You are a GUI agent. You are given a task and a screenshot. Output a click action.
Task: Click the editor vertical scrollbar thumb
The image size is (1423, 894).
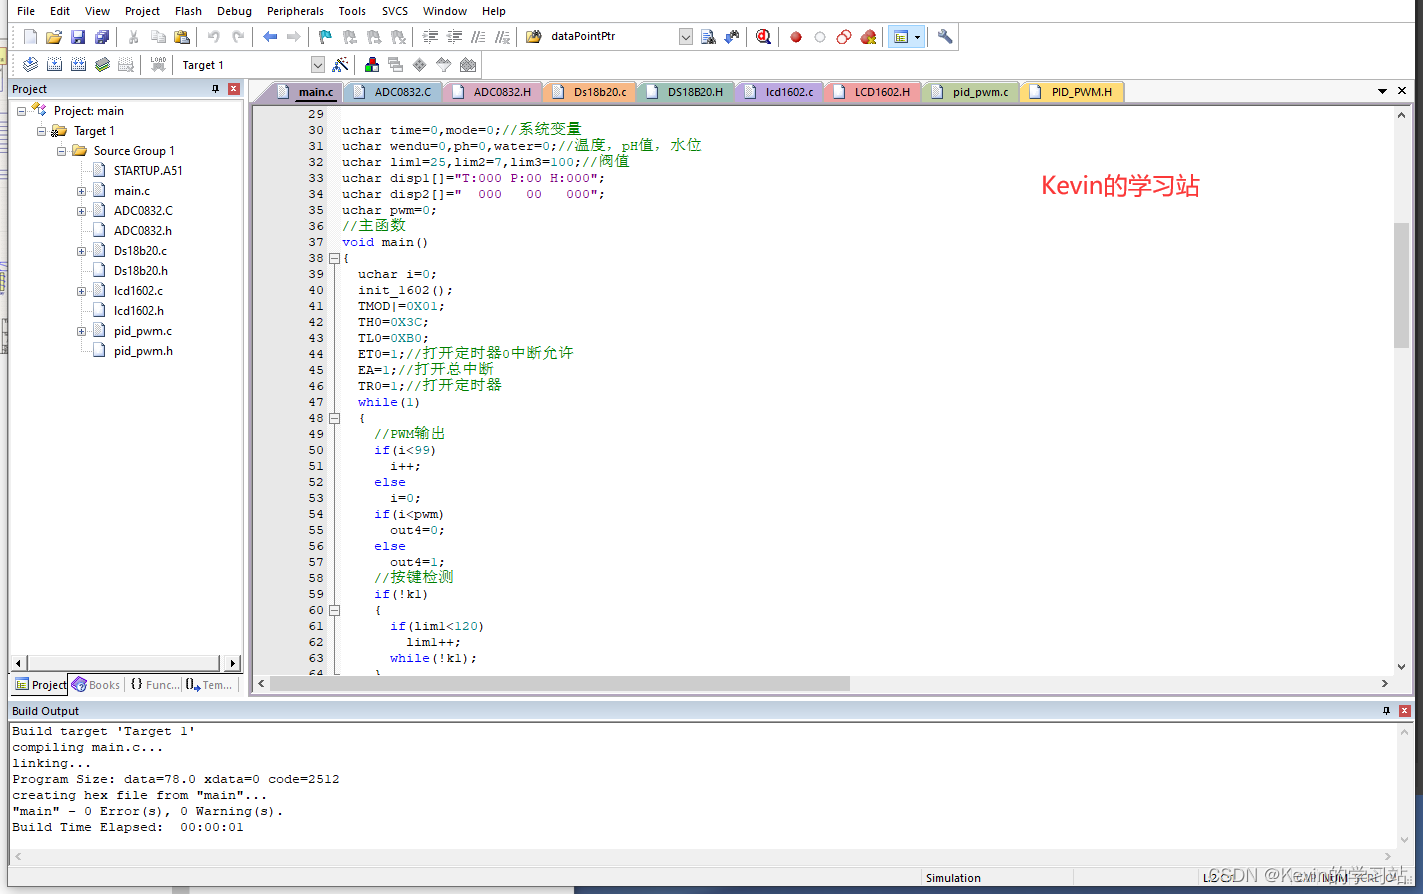point(1401,285)
